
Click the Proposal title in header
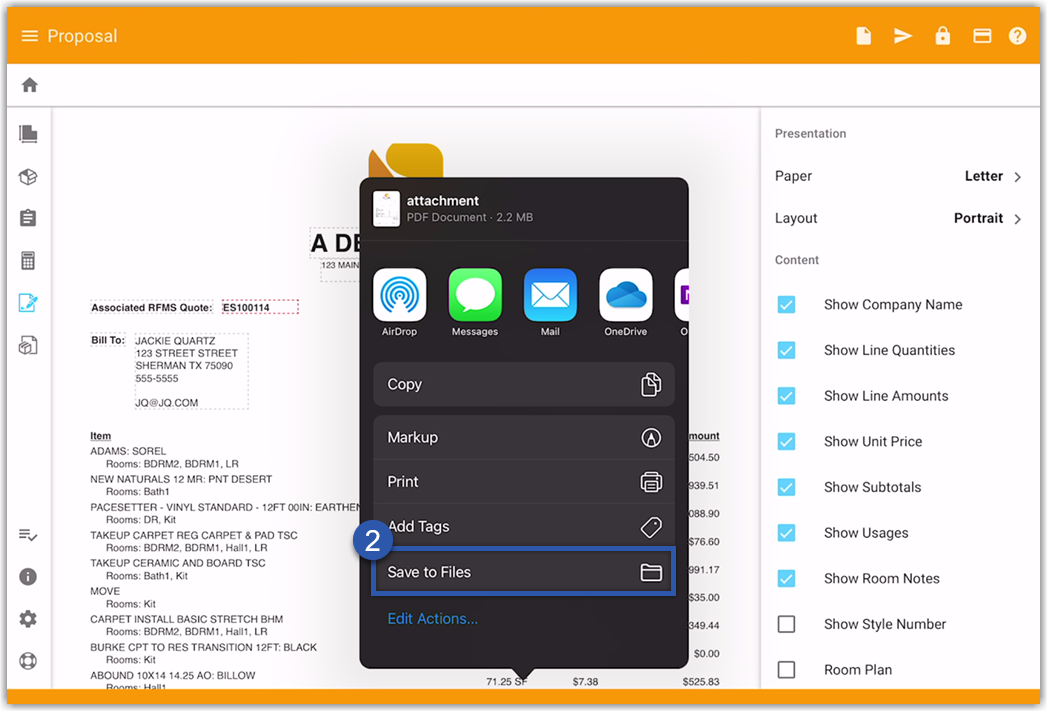(x=82, y=35)
